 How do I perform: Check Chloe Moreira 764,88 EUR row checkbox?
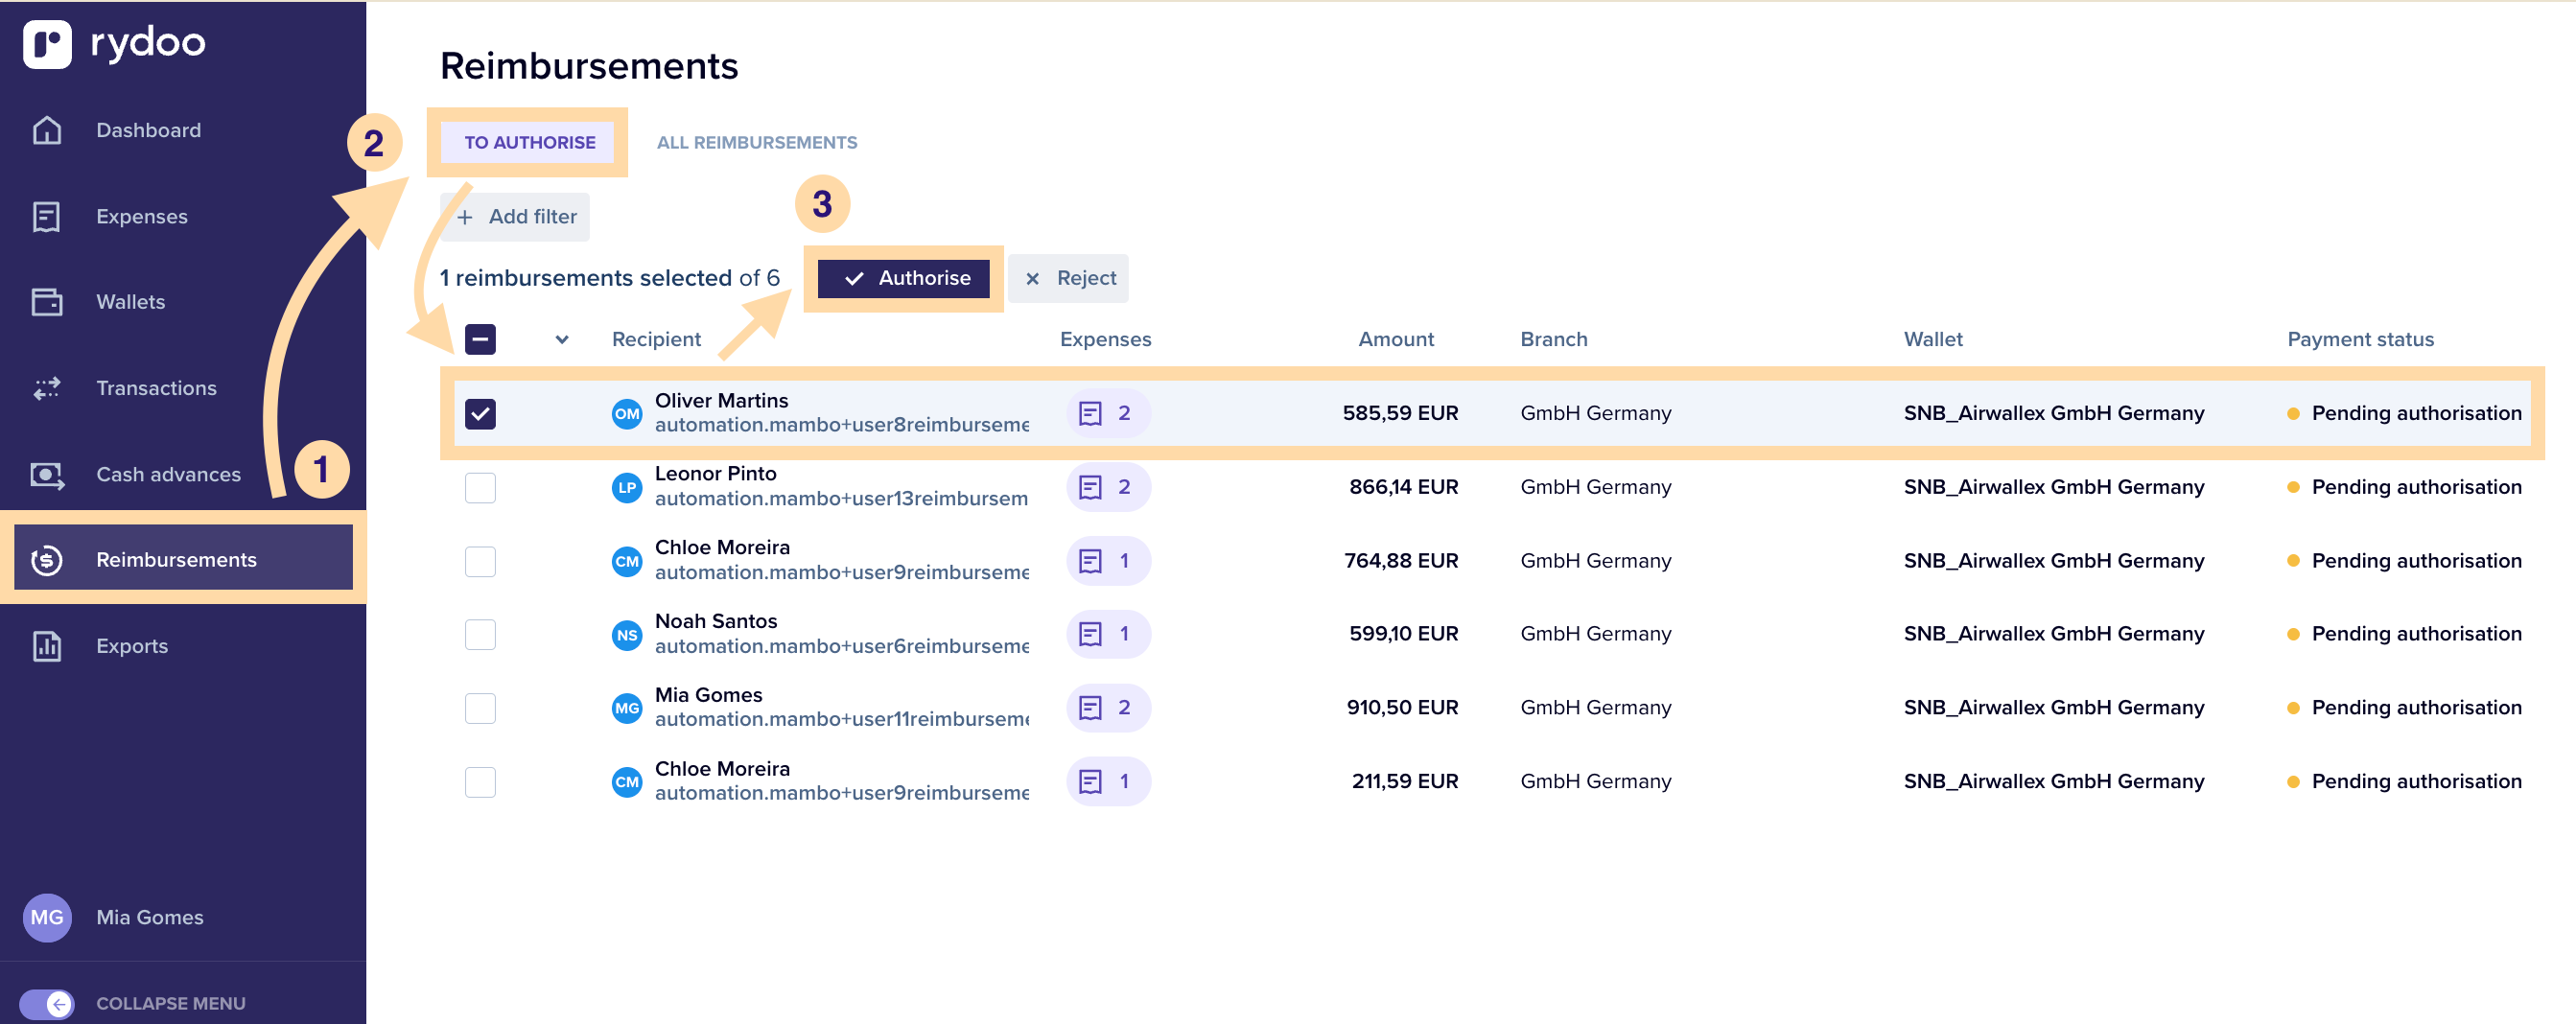tap(480, 561)
